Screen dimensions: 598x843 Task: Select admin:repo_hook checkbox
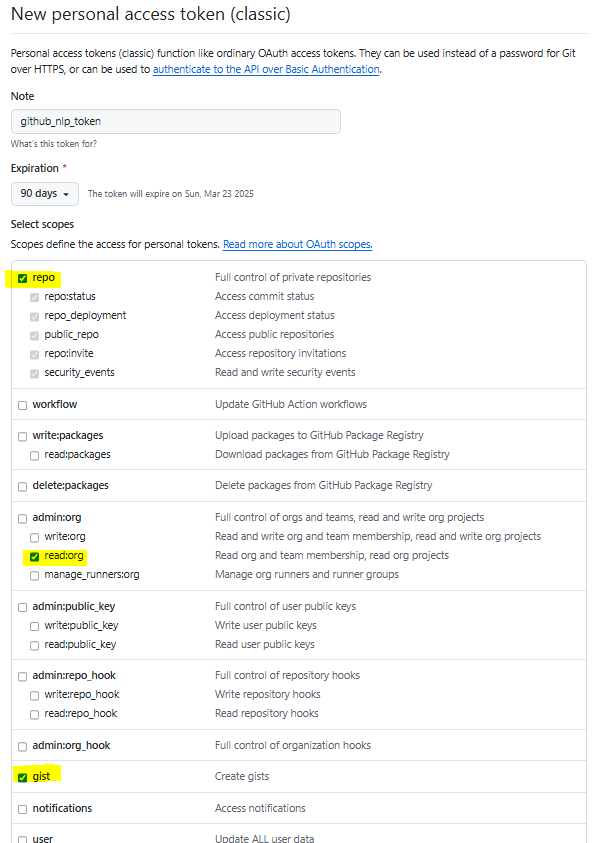point(23,676)
